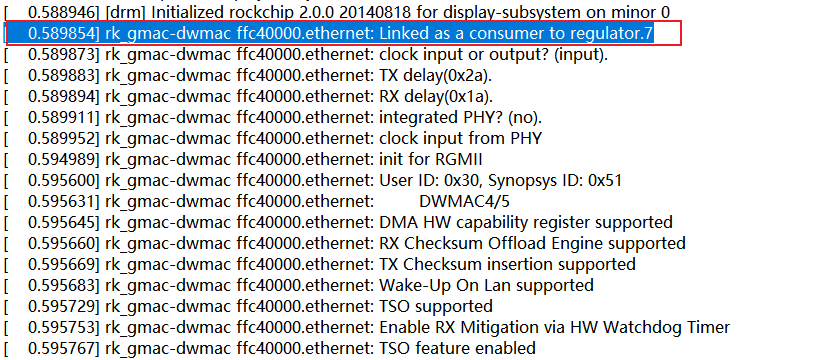Select the 'DWMAC4/5' log line
829x360 pixels.
pyautogui.click(x=257, y=201)
